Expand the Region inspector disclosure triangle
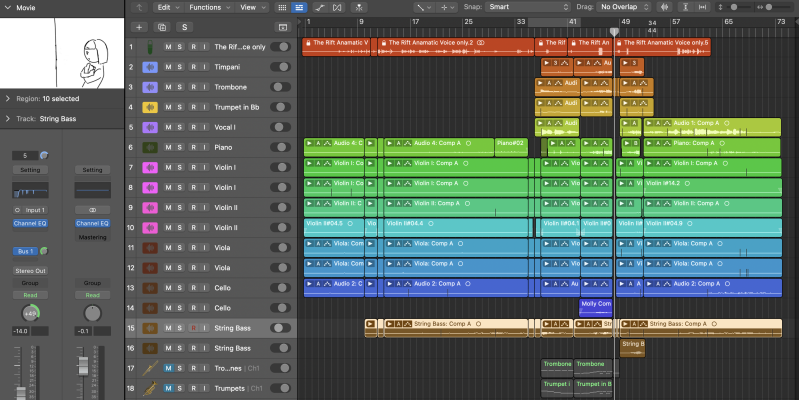This screenshot has width=799, height=400. 9,99
